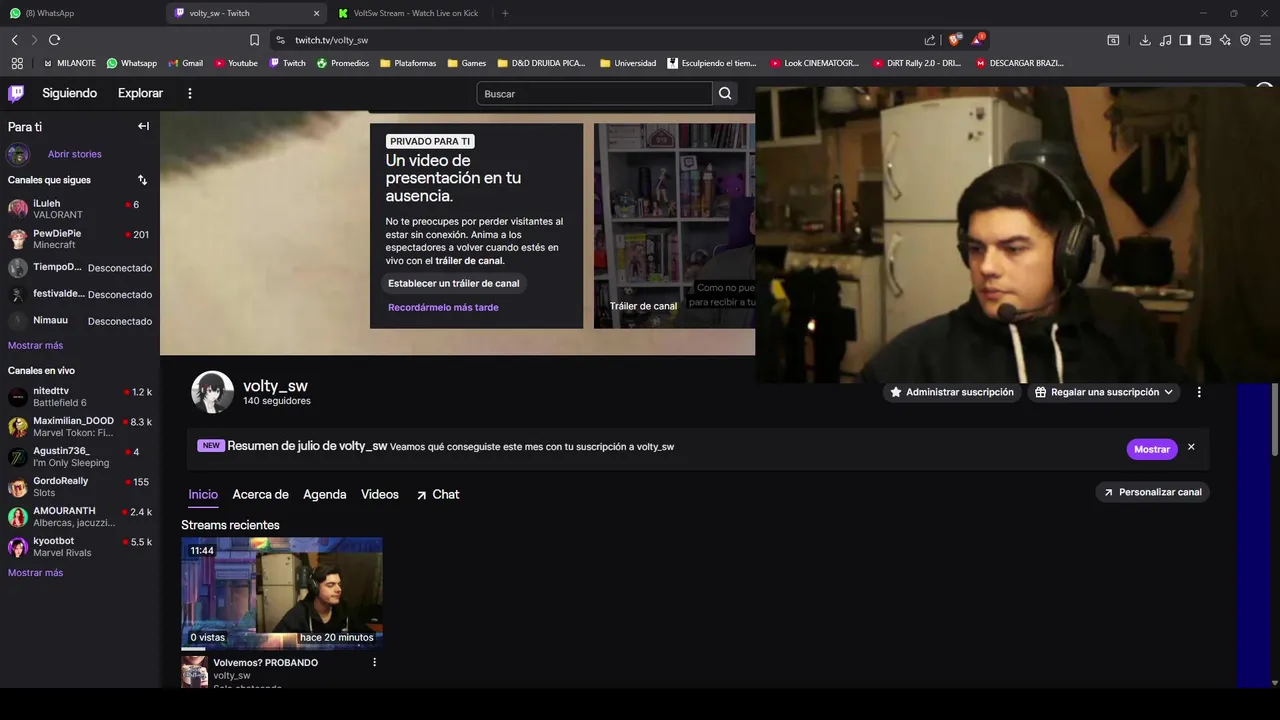Image resolution: width=1280 pixels, height=720 pixels.
Task: Collapse the Para ti sidebar
Action: pyautogui.click(x=143, y=126)
